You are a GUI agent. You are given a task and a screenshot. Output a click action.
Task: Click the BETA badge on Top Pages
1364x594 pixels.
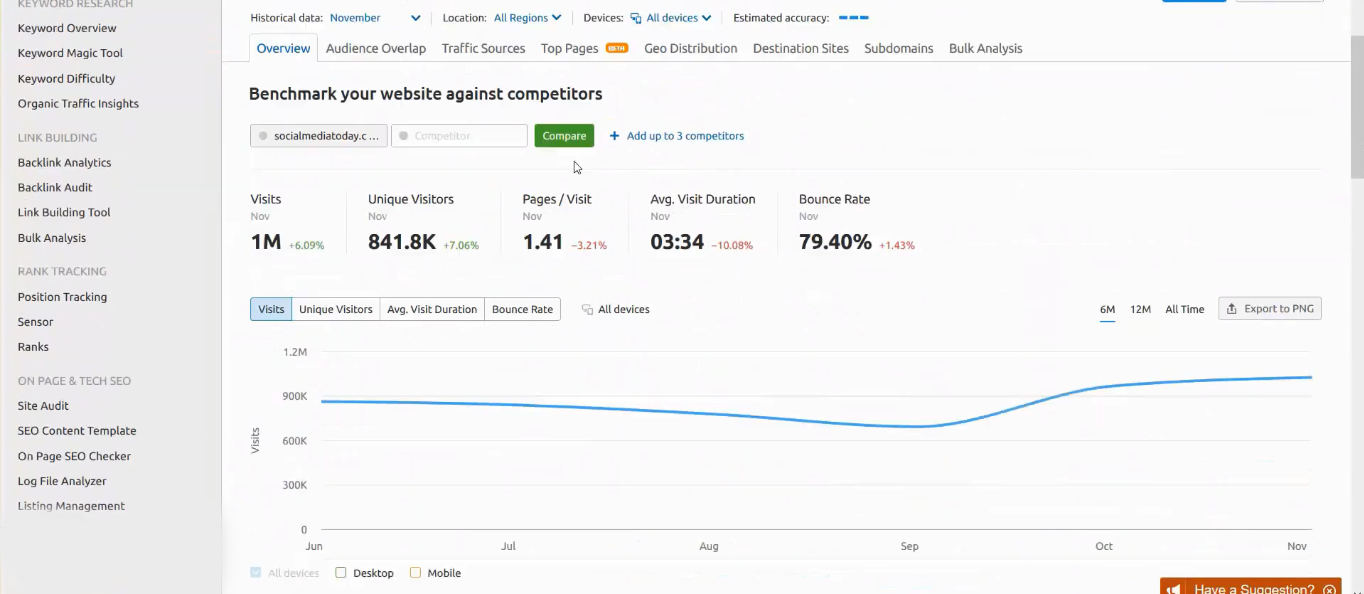pos(617,48)
